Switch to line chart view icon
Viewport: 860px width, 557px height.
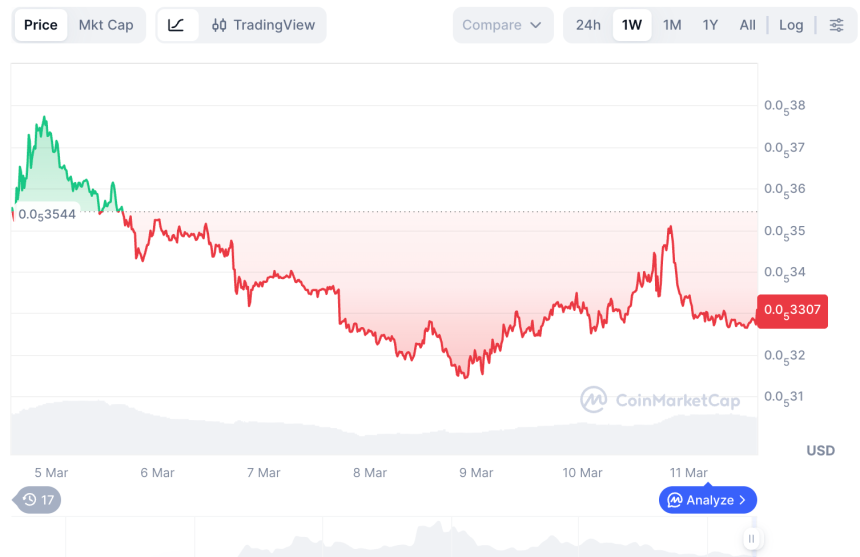[x=176, y=25]
